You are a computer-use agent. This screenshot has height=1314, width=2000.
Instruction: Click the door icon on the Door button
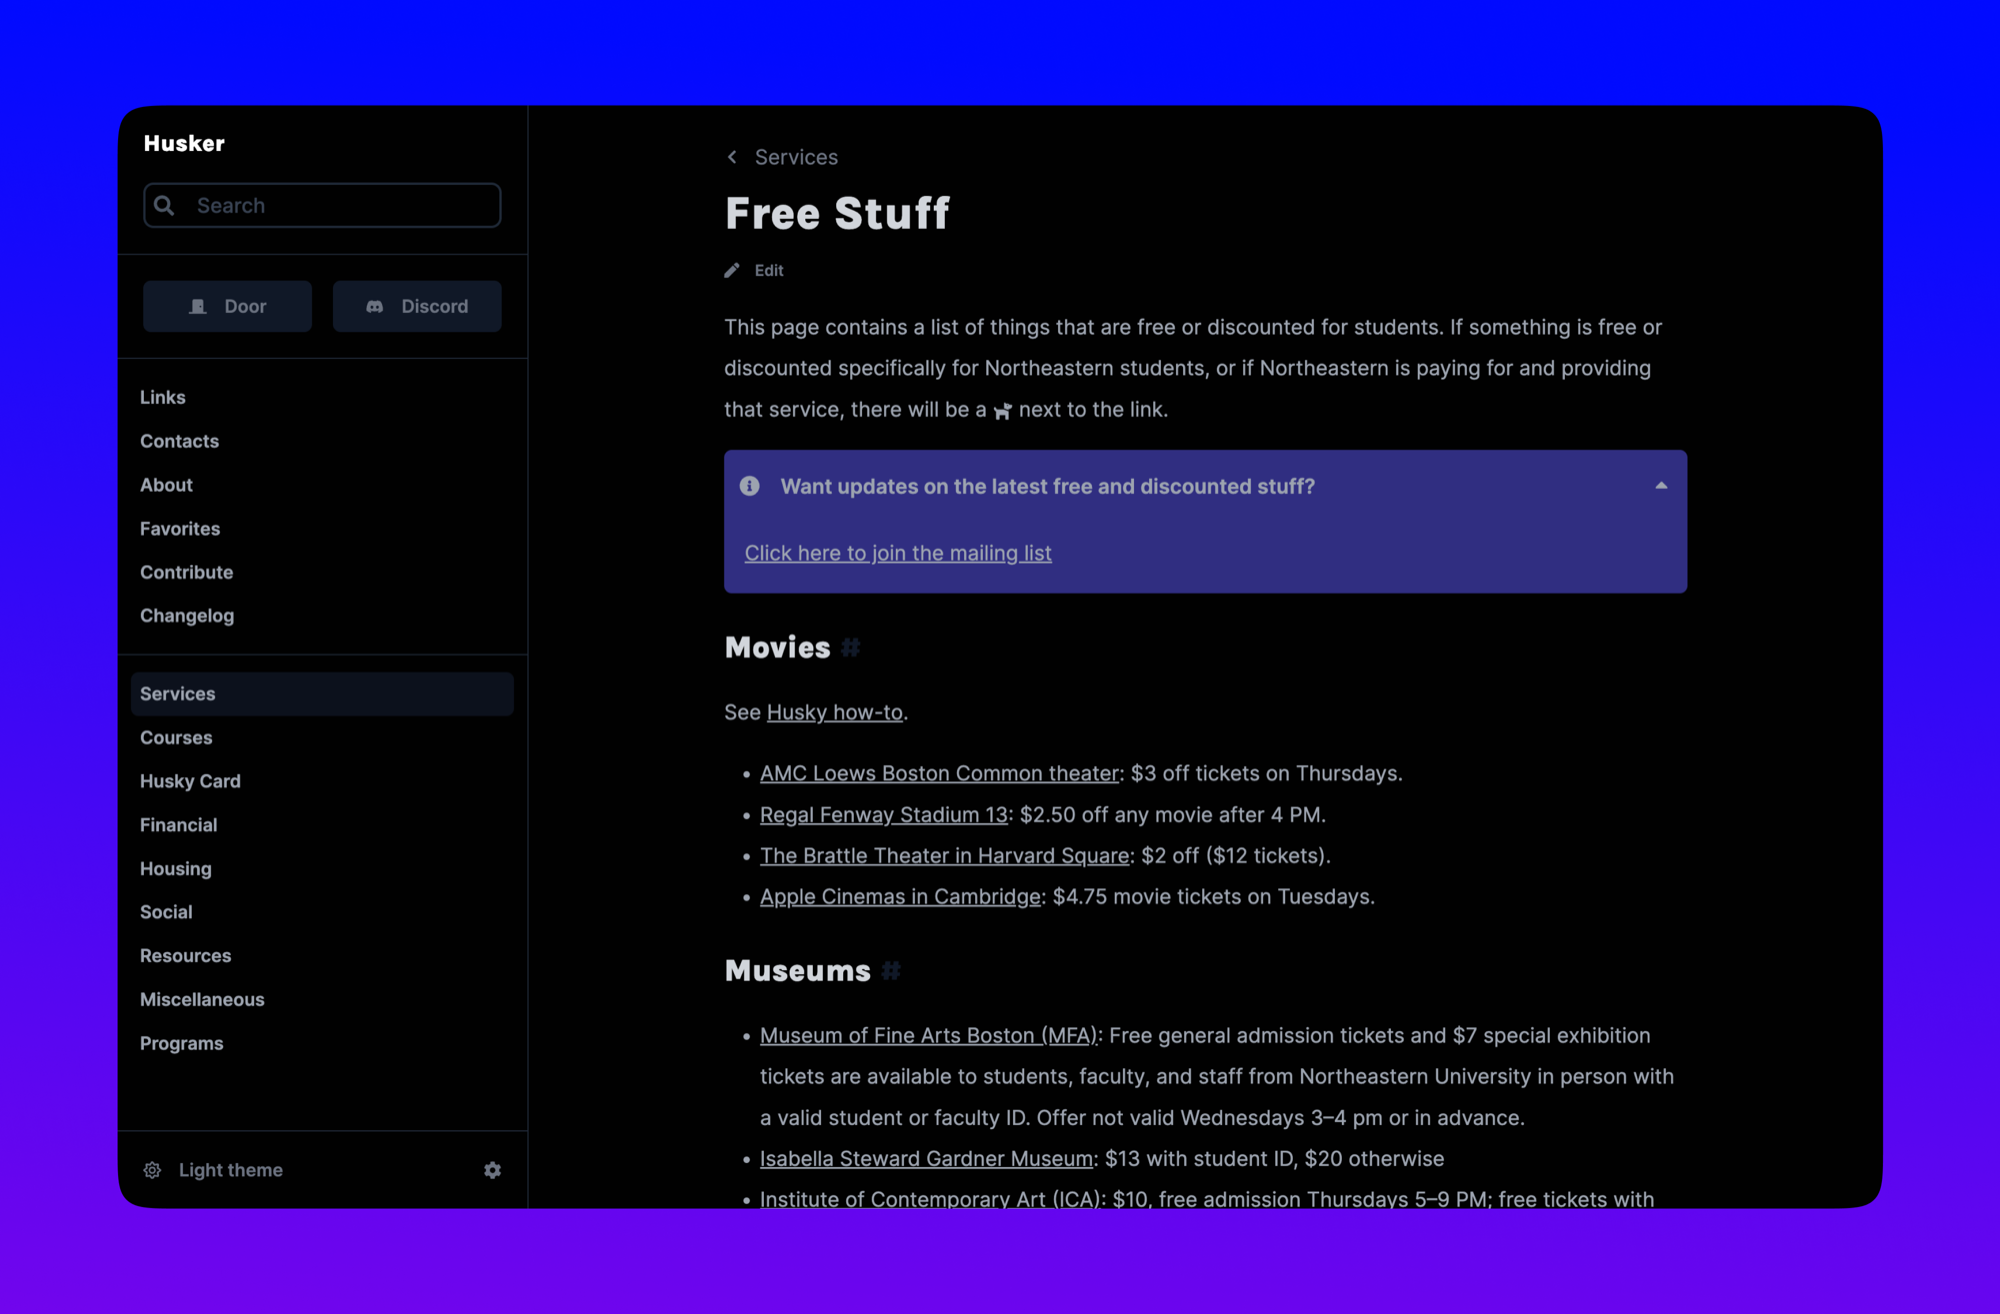pos(201,306)
